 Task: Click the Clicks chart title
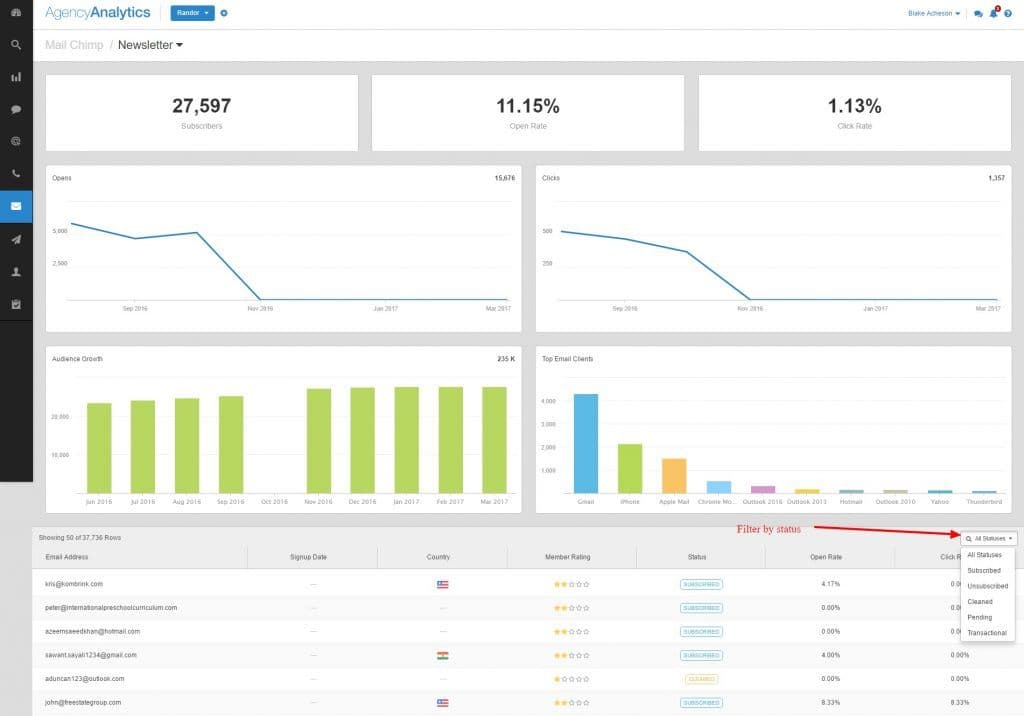(x=551, y=178)
